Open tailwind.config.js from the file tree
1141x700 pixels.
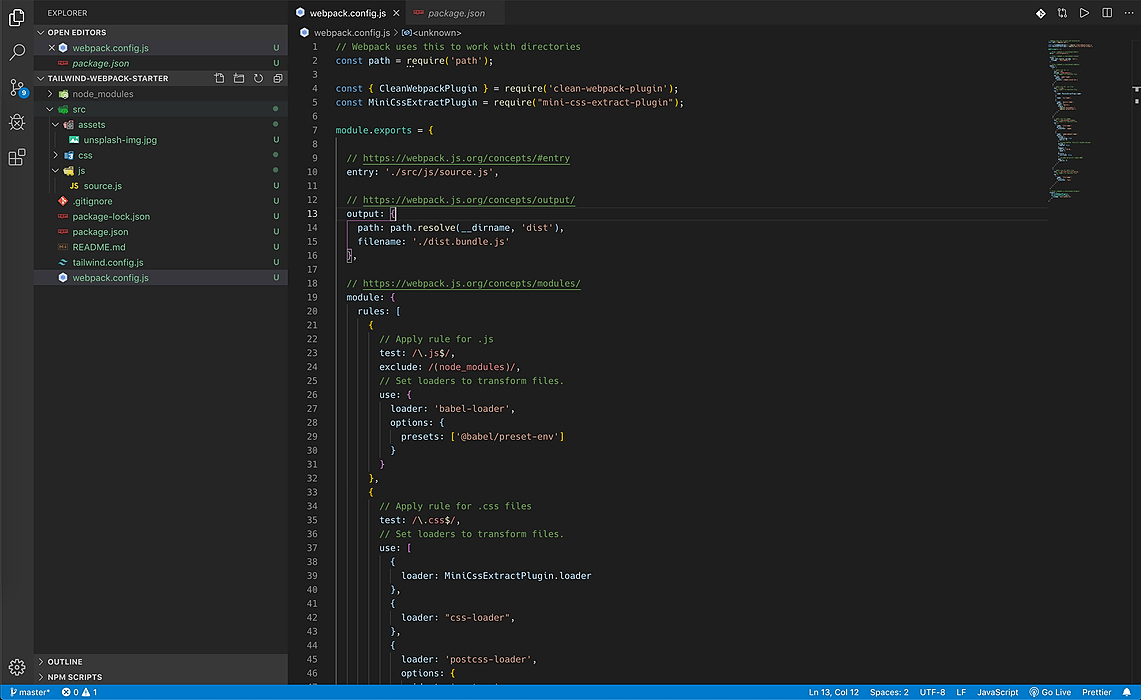click(108, 263)
